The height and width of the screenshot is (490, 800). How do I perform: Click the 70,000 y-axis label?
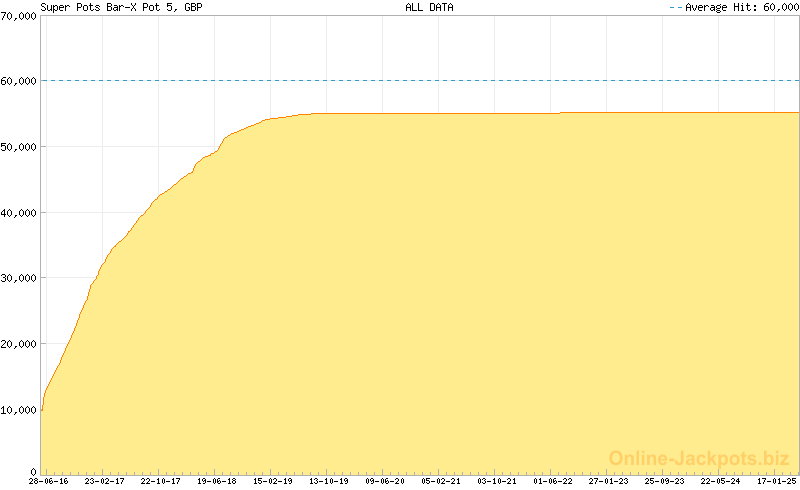18,16
